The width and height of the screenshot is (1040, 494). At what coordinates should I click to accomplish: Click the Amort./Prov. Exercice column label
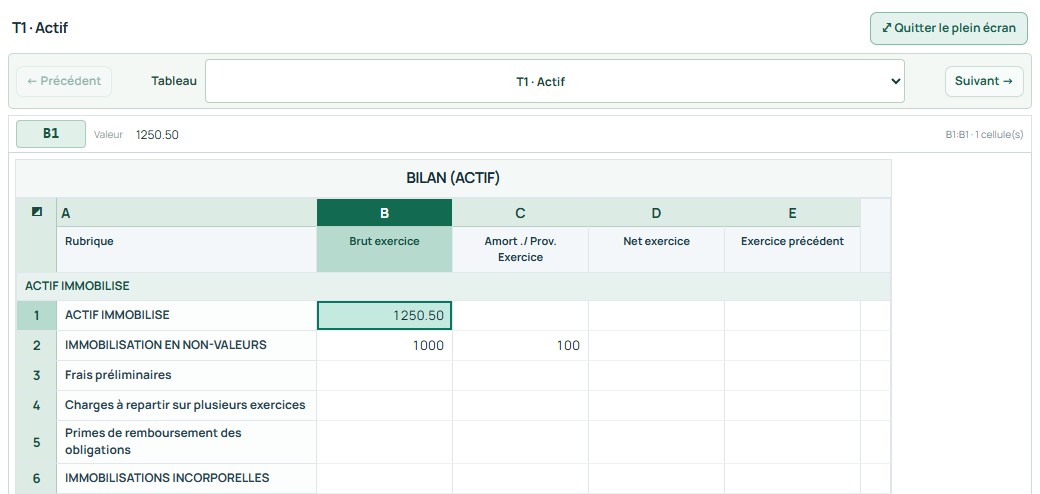521,249
